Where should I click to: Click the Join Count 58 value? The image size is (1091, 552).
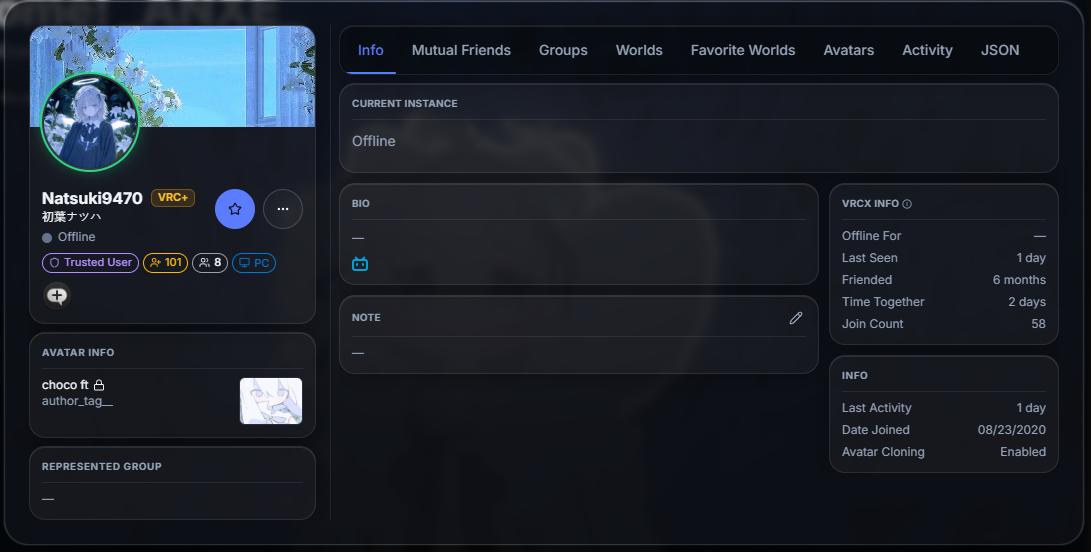point(1038,324)
